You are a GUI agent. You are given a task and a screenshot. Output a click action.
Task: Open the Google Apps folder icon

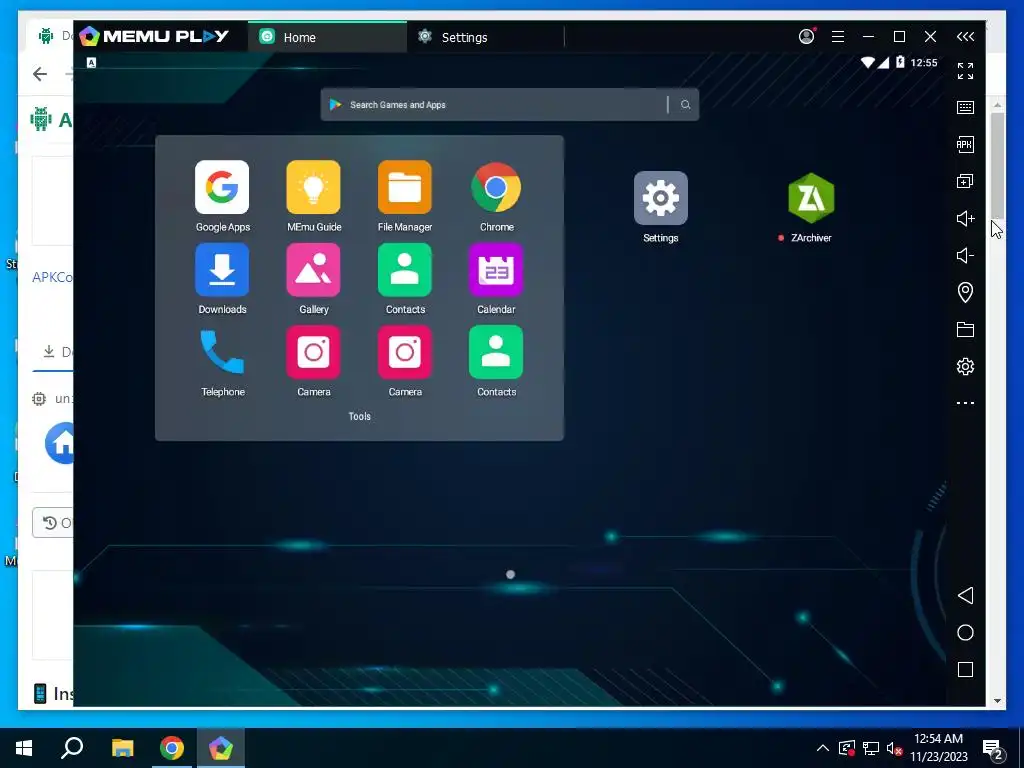[x=222, y=187]
